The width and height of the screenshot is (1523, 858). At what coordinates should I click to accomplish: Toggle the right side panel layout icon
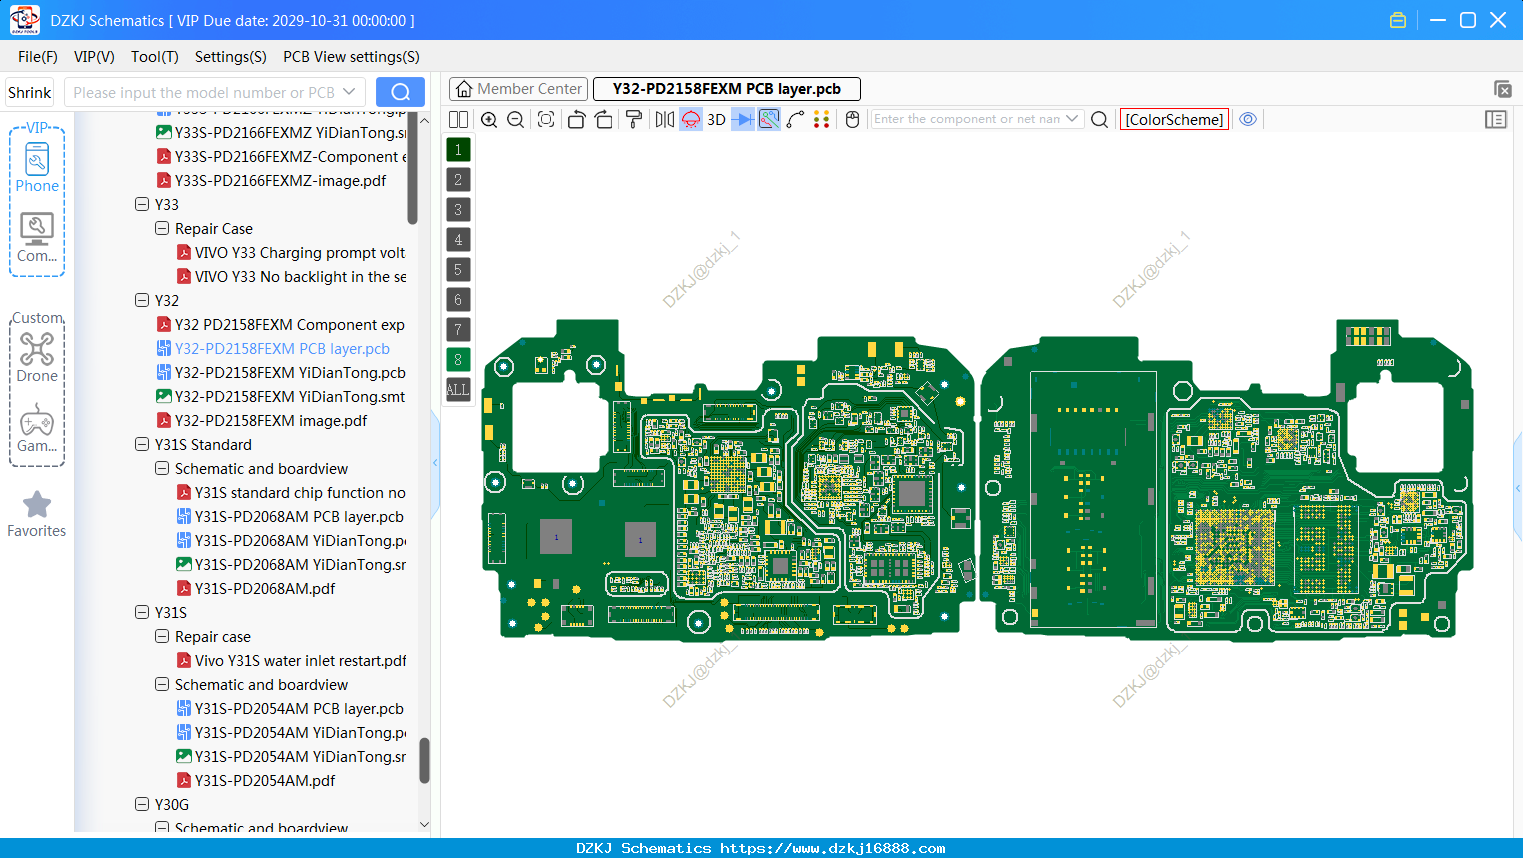click(1496, 120)
